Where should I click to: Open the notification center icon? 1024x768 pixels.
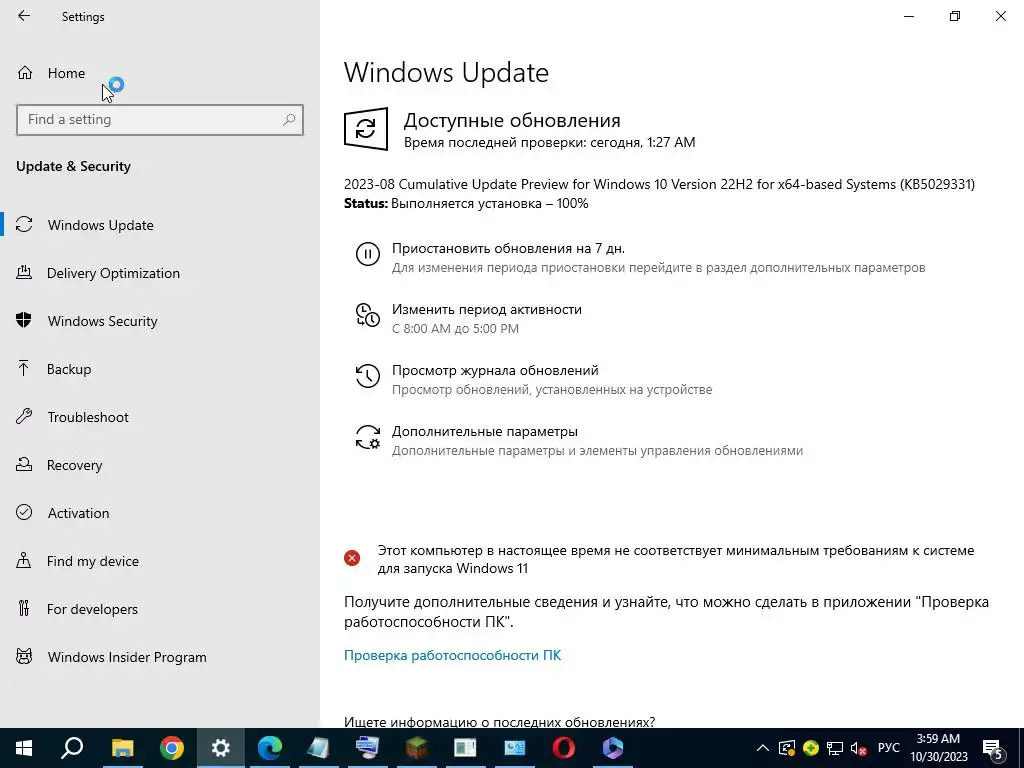click(x=993, y=748)
